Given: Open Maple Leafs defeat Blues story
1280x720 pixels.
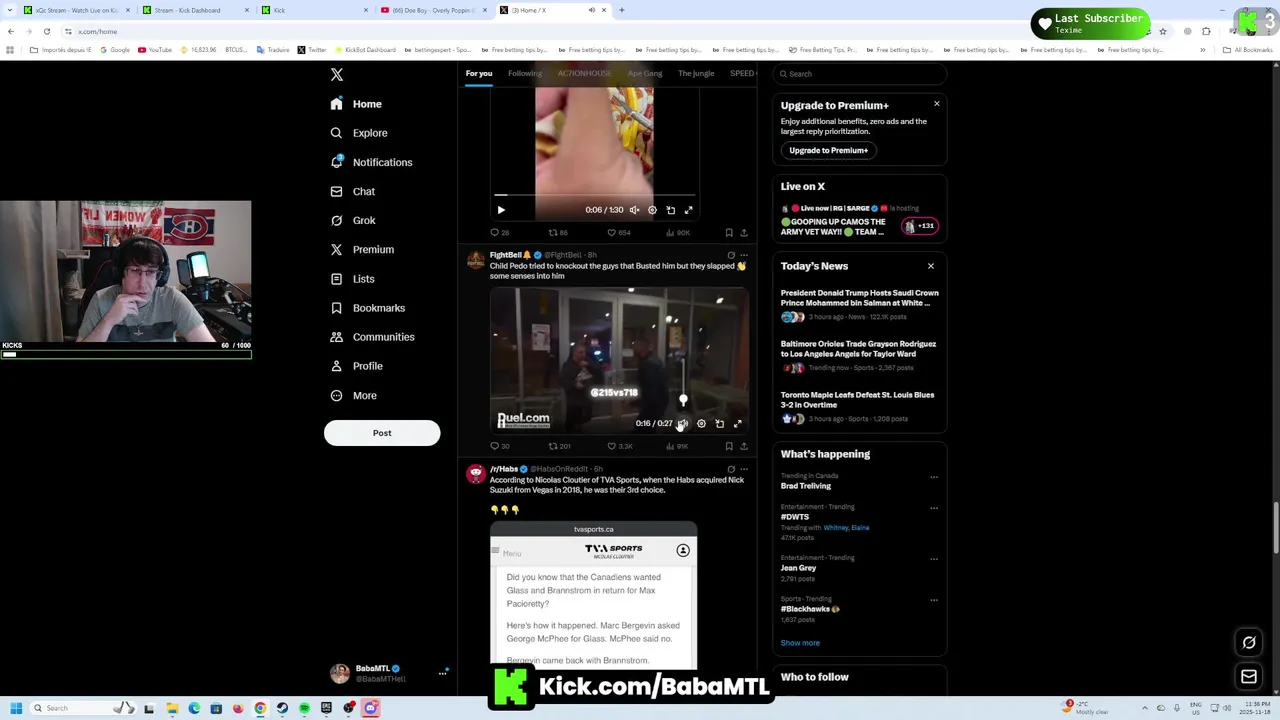Looking at the screenshot, I should (860, 406).
